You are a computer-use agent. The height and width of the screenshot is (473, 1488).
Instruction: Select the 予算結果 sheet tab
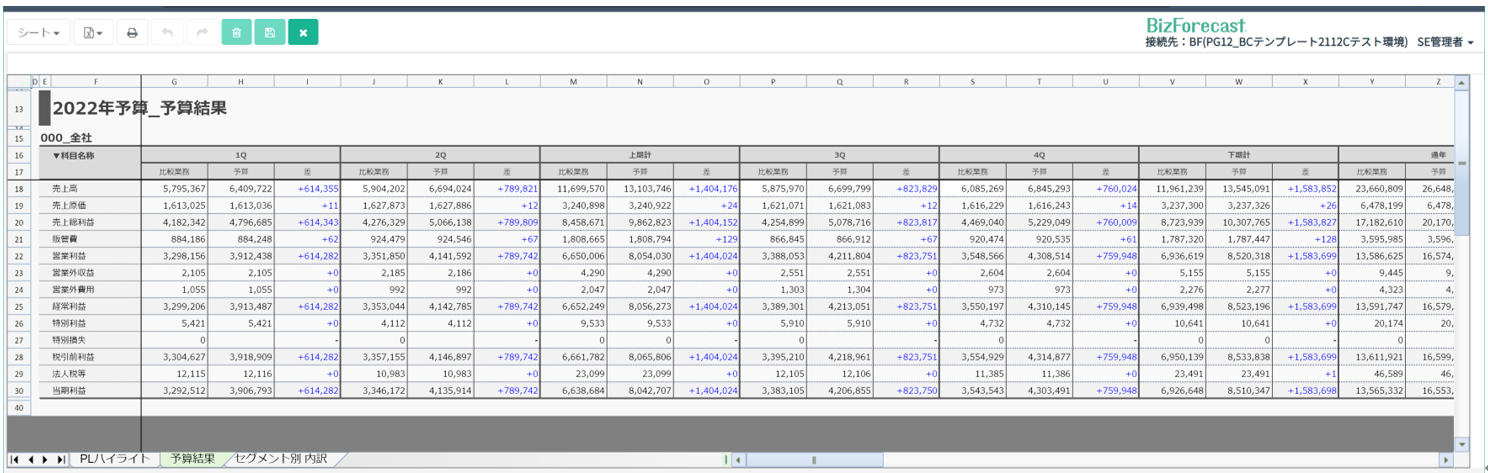pyautogui.click(x=192, y=459)
